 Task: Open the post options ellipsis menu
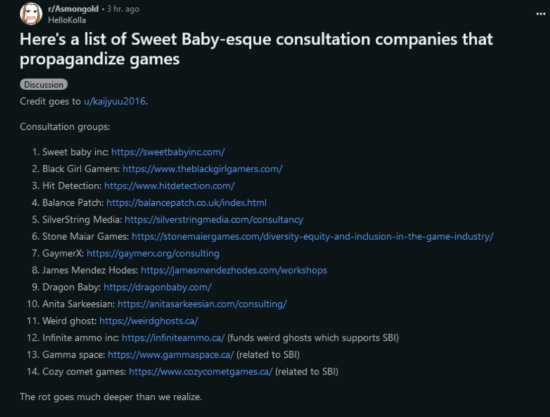(x=541, y=14)
